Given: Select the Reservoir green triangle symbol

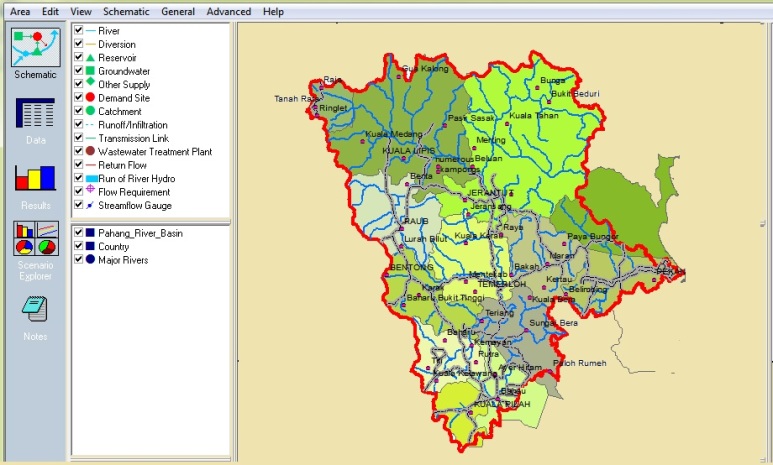Looking at the screenshot, I should coord(91,58).
